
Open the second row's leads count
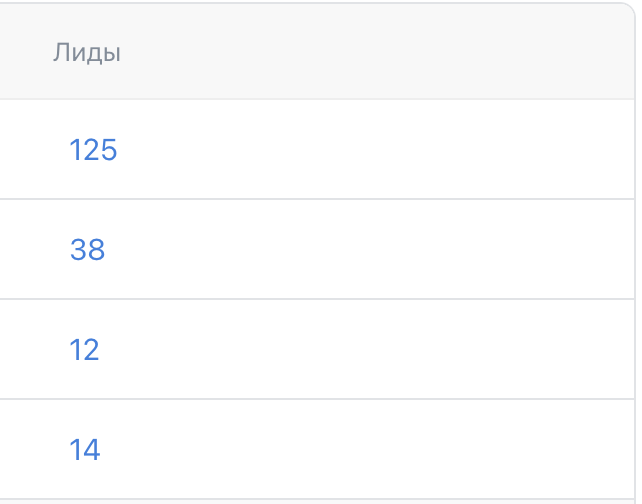87,250
